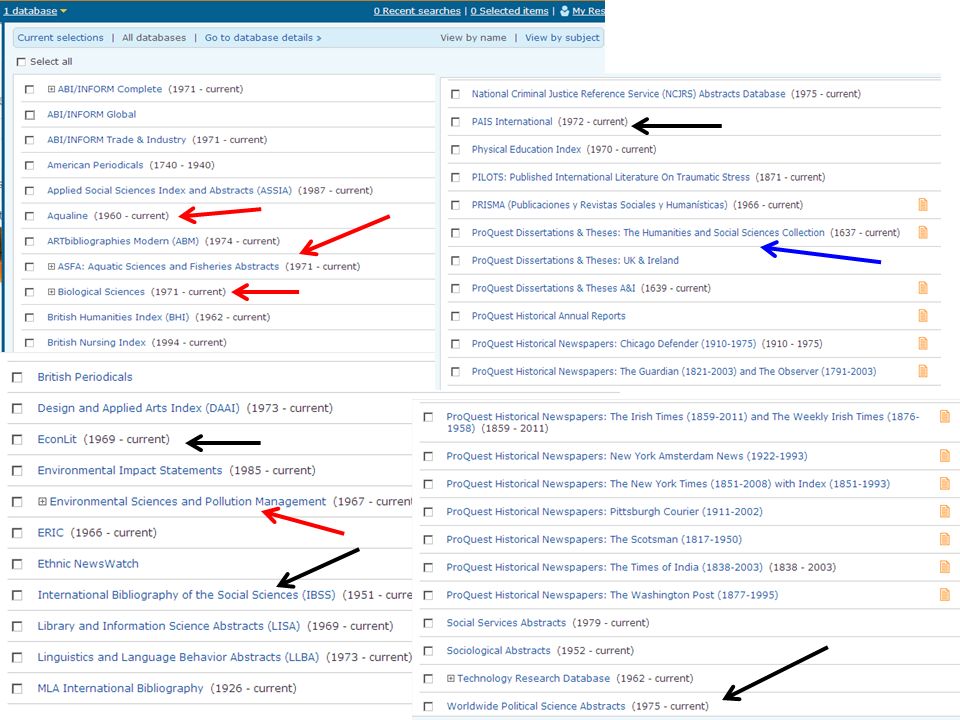Click document icon for Chicago Defender row
This screenshot has height=720, width=960.
[x=923, y=343]
